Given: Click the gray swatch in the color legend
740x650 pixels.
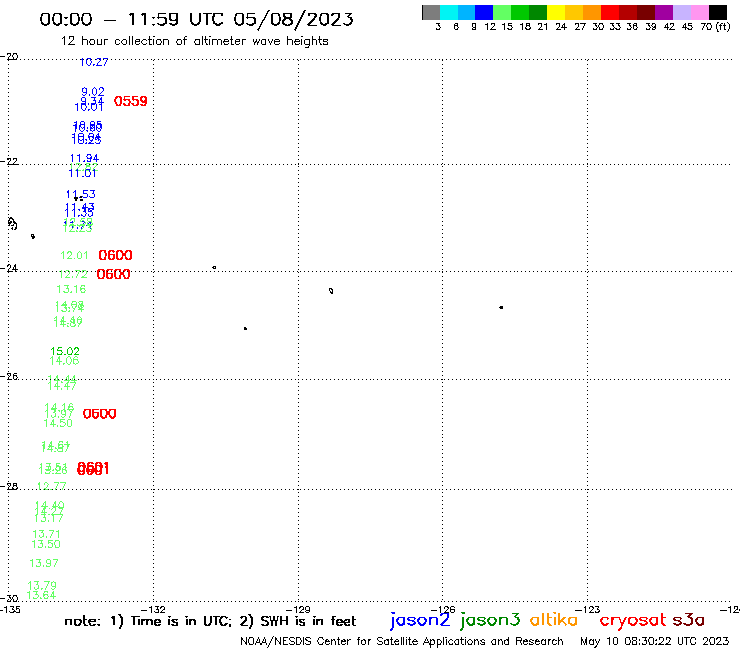Looking at the screenshot, I should pyautogui.click(x=431, y=12).
